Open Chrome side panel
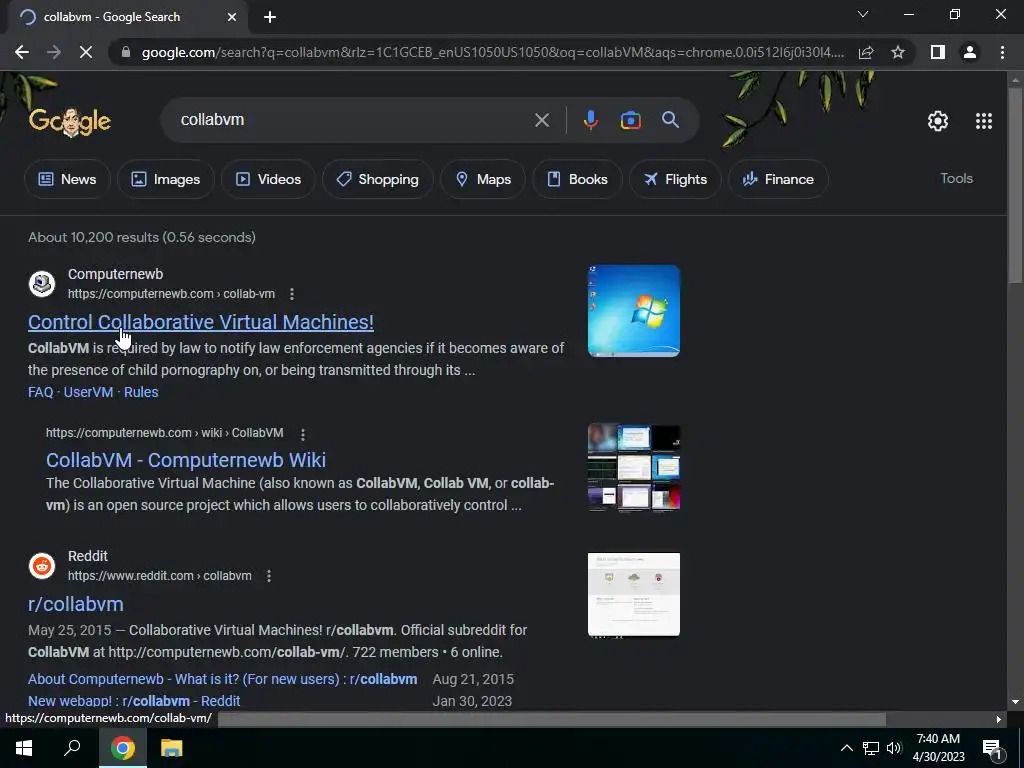 click(x=938, y=52)
